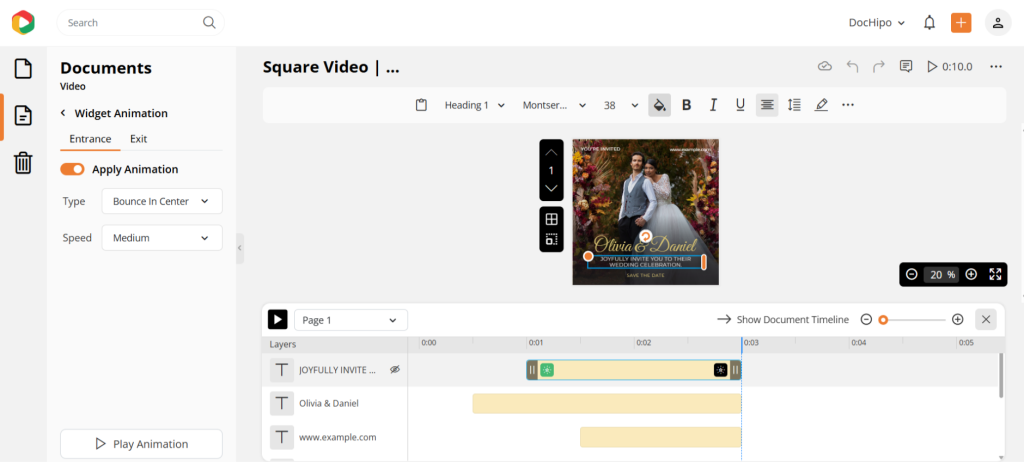This screenshot has height=463, width=1024.
Task: Toggle bold formatting
Action: 686,105
